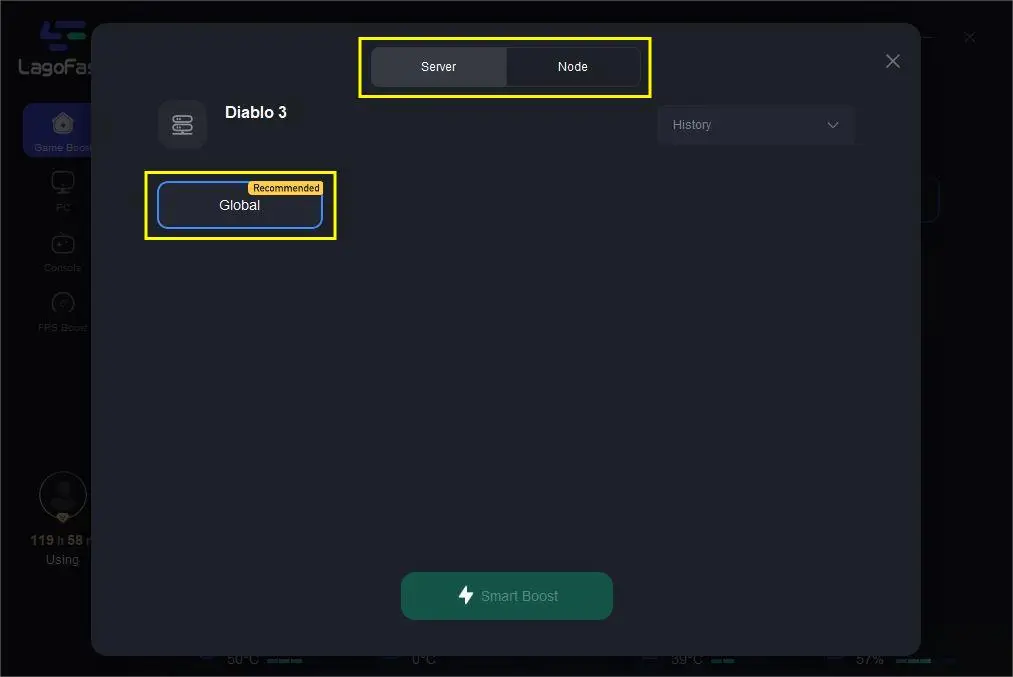Screen dimensions: 1013x677
Task: Close the server selection dialog
Action: (893, 61)
